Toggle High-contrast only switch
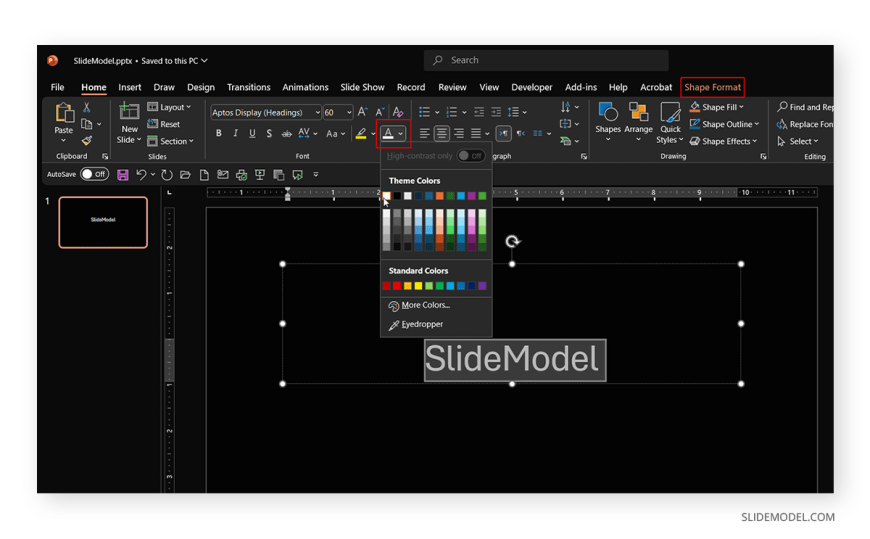The image size is (870, 539). [x=471, y=156]
